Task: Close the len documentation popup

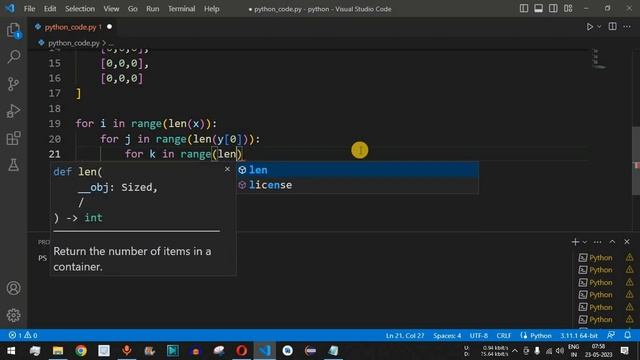Action: pyautogui.click(x=227, y=169)
